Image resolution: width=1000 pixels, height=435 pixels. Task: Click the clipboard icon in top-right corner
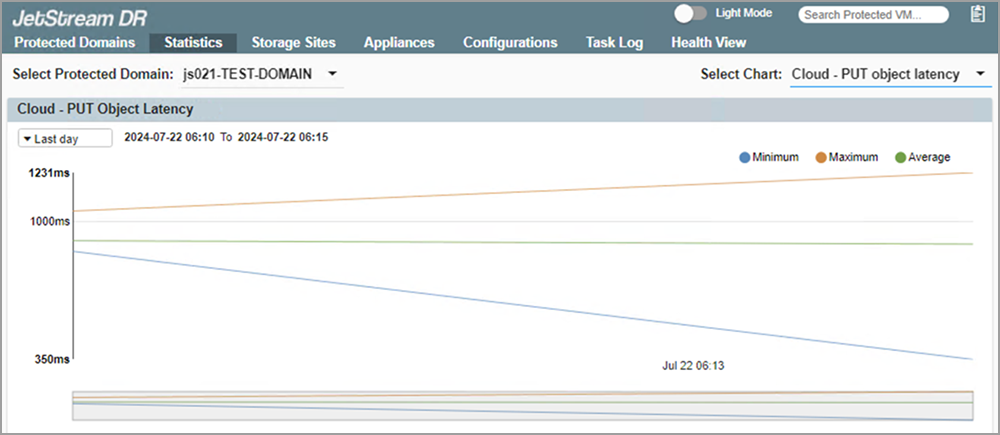point(977,14)
